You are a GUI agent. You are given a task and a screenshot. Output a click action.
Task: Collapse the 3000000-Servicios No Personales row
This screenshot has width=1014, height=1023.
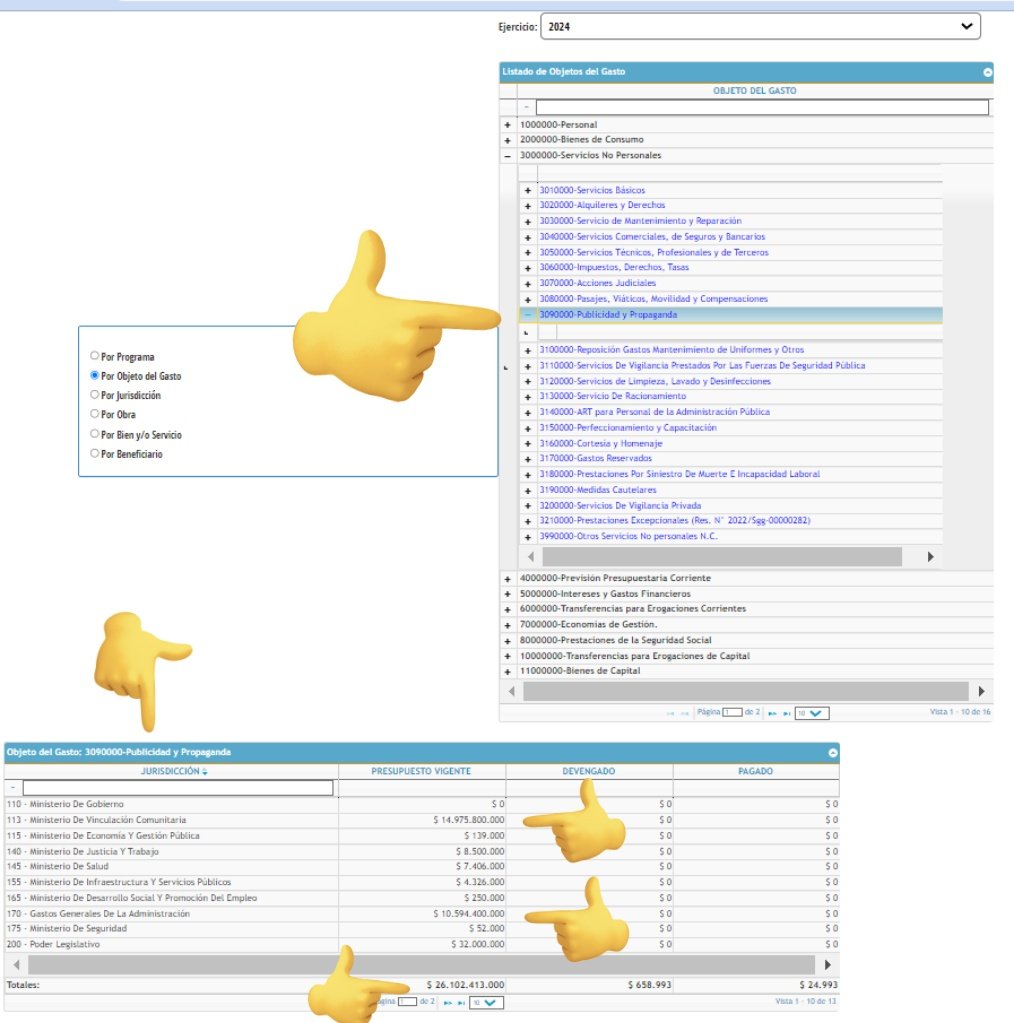508,156
